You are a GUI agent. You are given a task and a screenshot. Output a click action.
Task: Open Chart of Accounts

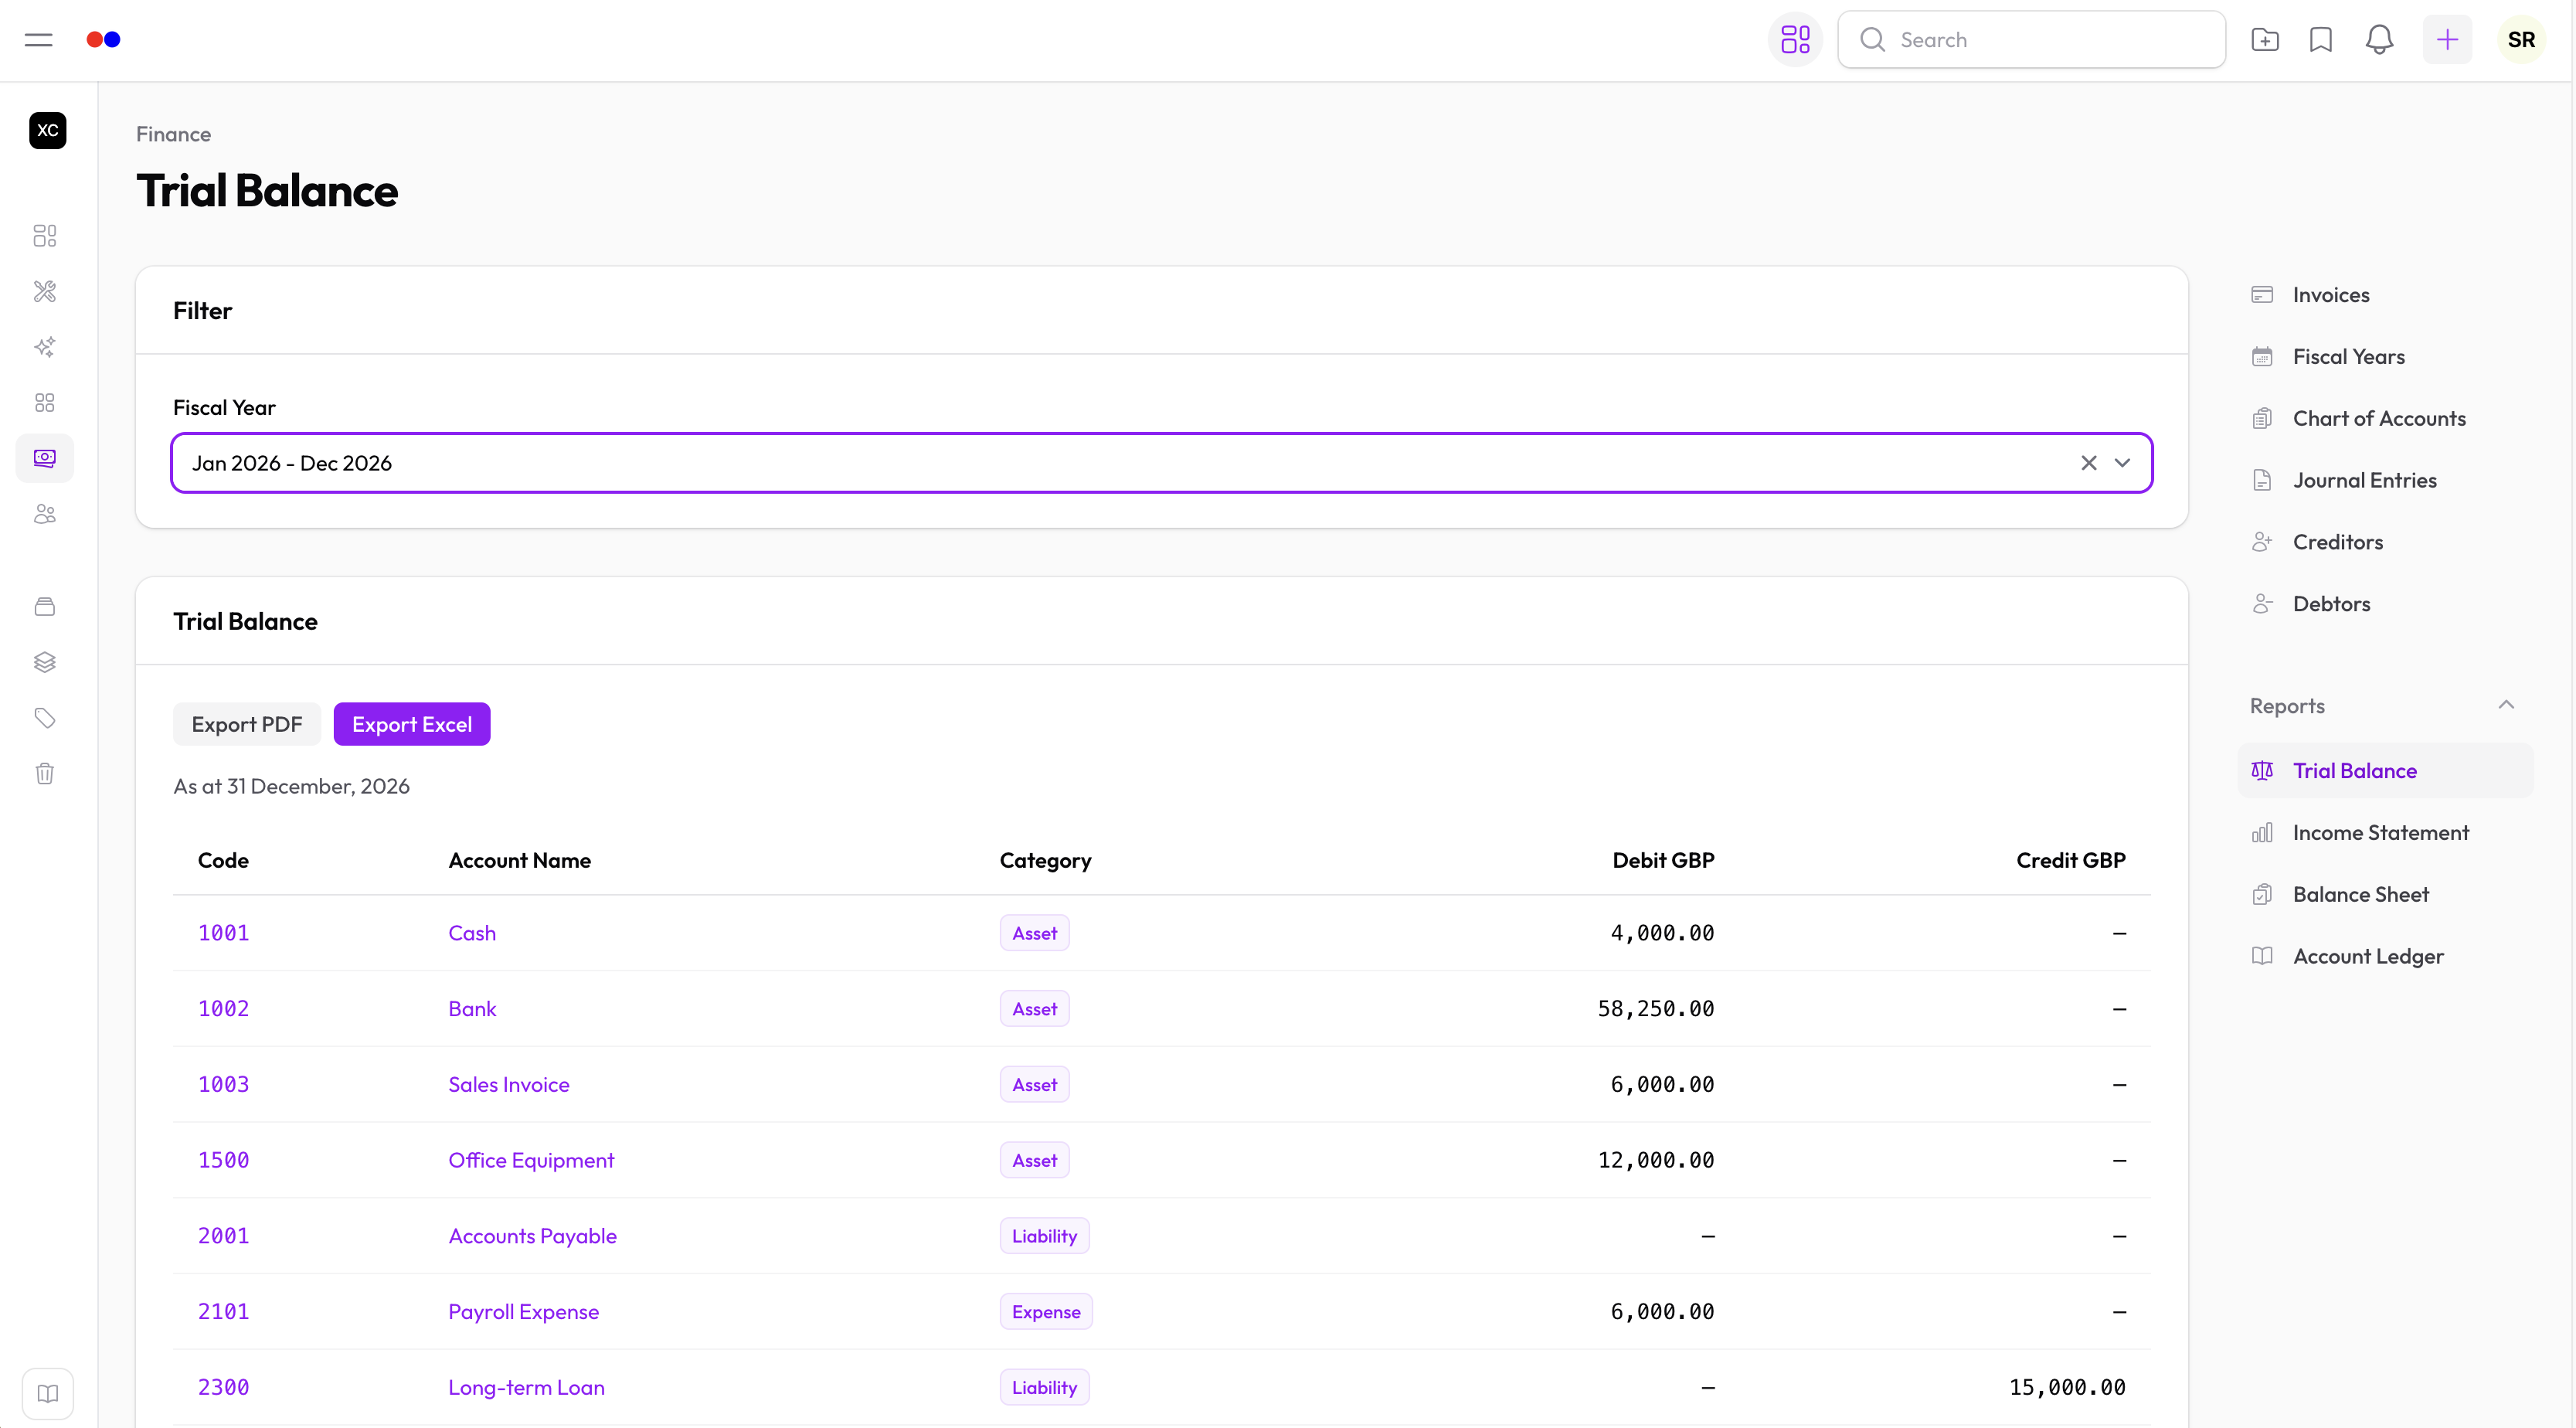2384,419
